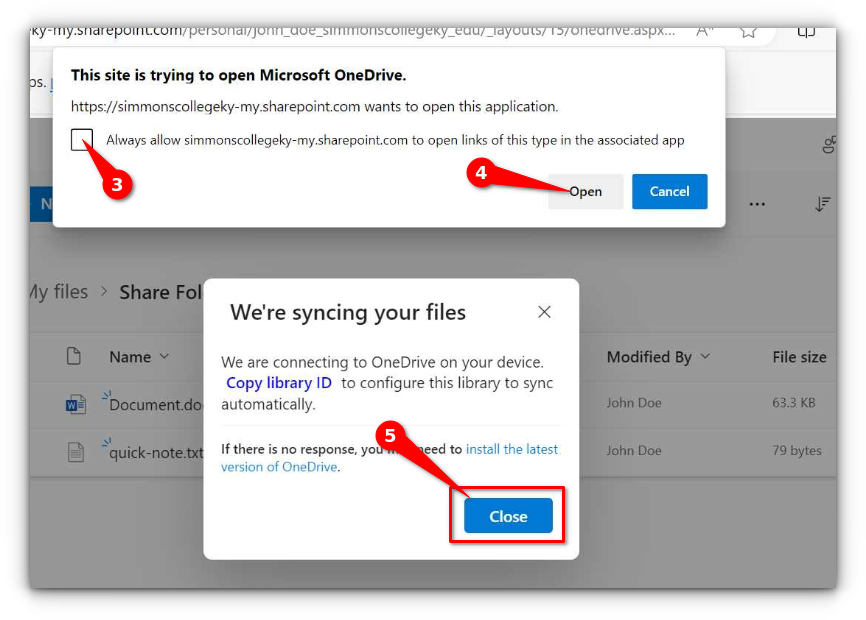Click the file type column header icon
The image size is (866, 620).
[73, 356]
